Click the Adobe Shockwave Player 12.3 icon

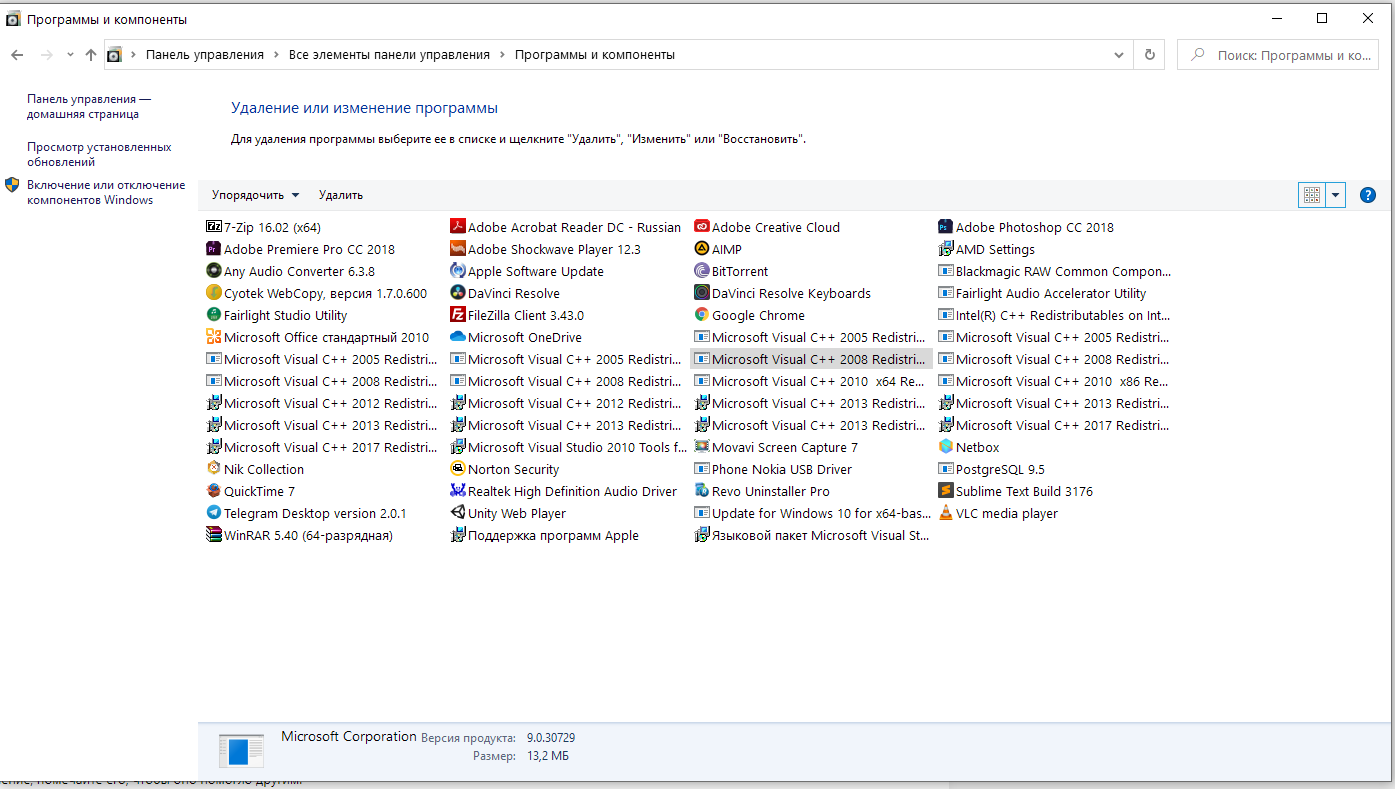[457, 249]
